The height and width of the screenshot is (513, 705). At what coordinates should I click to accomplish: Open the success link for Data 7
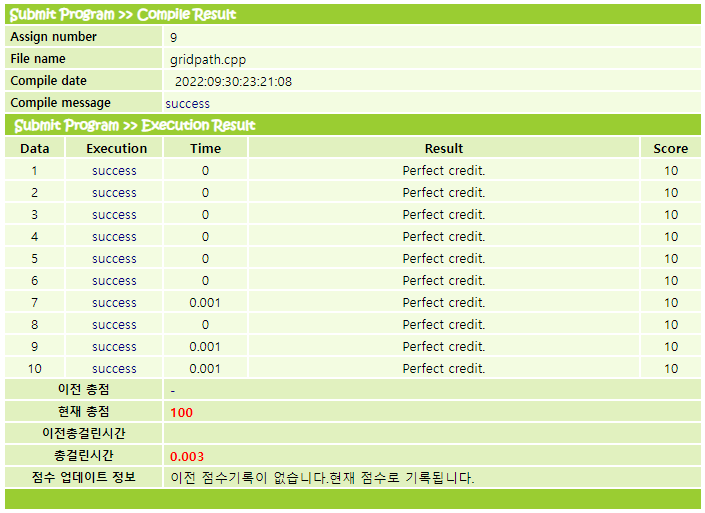[114, 303]
